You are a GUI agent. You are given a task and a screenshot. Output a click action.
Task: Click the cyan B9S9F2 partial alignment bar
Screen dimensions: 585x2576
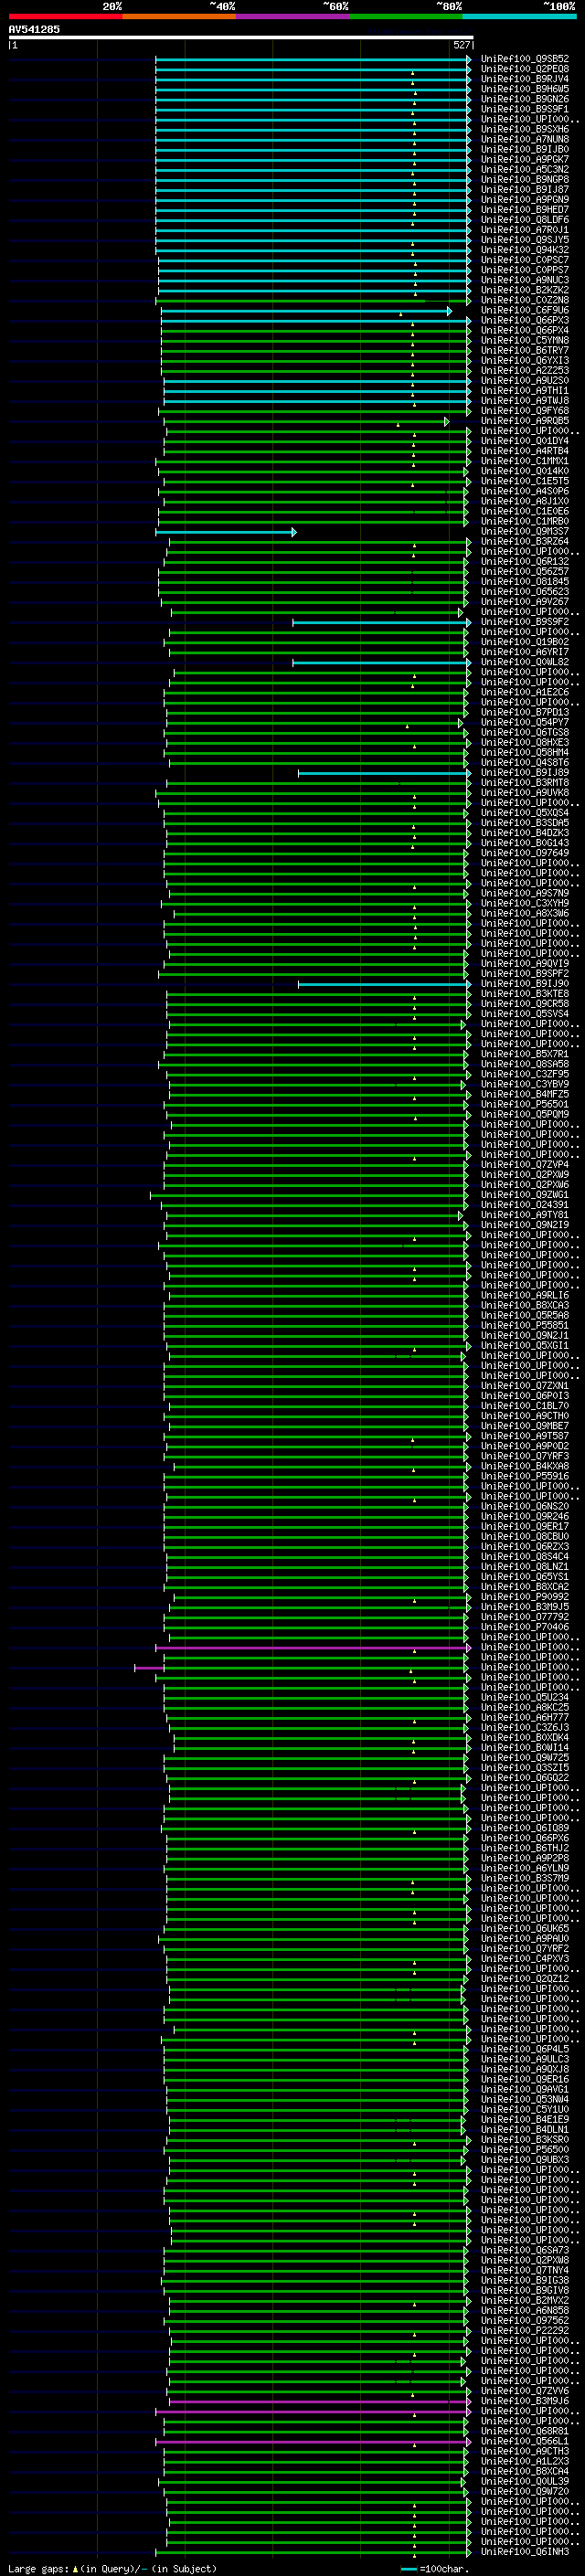point(381,623)
